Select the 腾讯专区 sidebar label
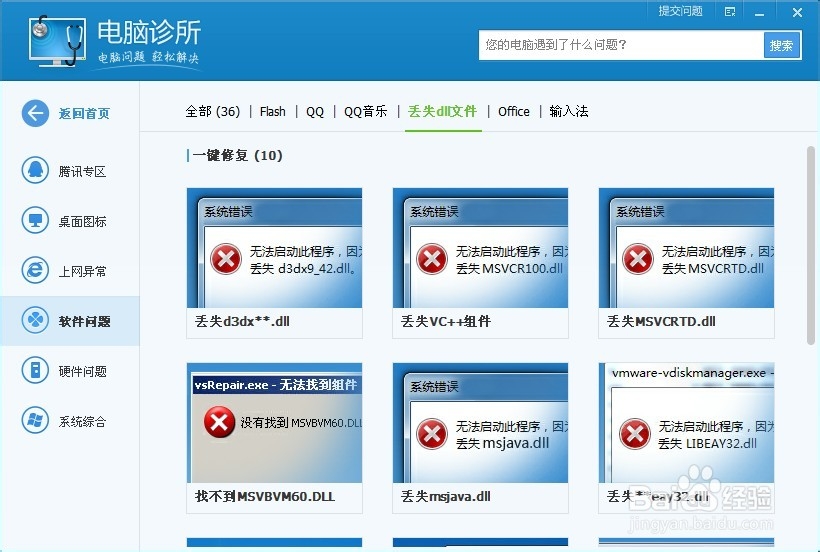Image resolution: width=820 pixels, height=552 pixels. click(x=83, y=171)
